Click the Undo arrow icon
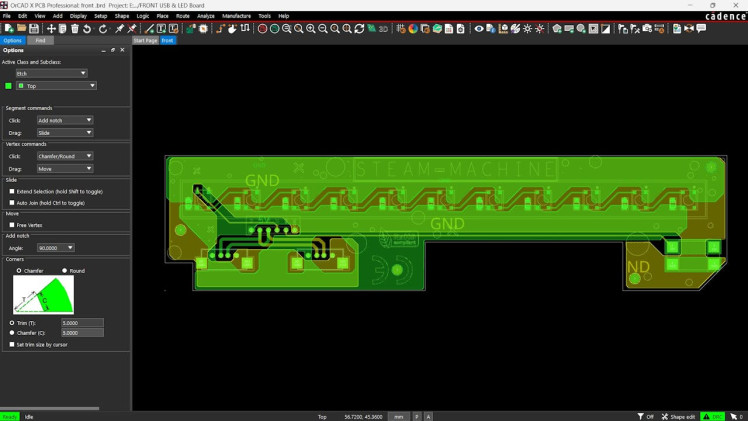The height and width of the screenshot is (421, 748). 87,29
